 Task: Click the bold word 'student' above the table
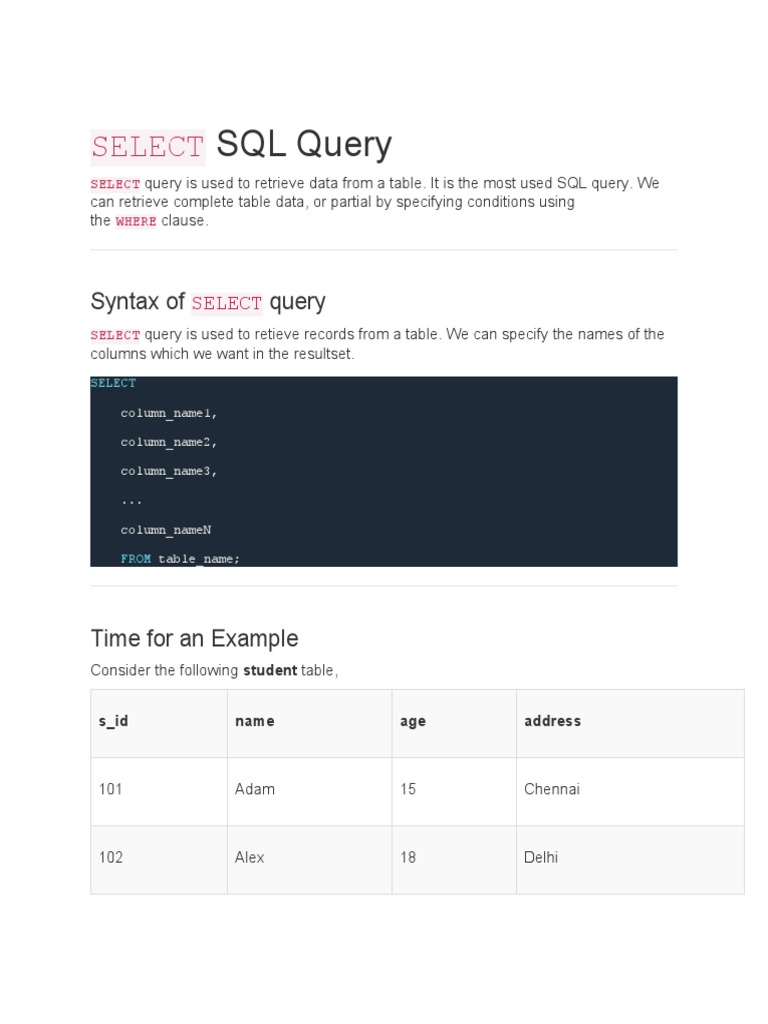[270, 670]
